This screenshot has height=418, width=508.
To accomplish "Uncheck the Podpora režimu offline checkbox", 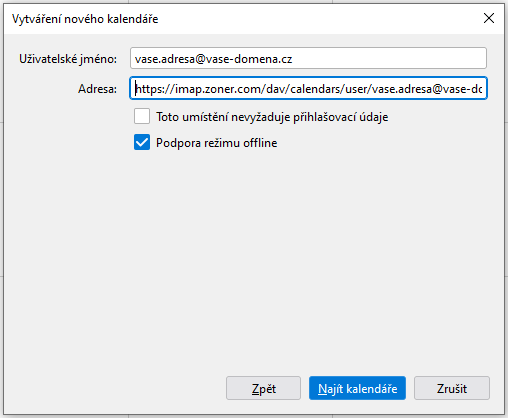I will [x=142, y=142].
